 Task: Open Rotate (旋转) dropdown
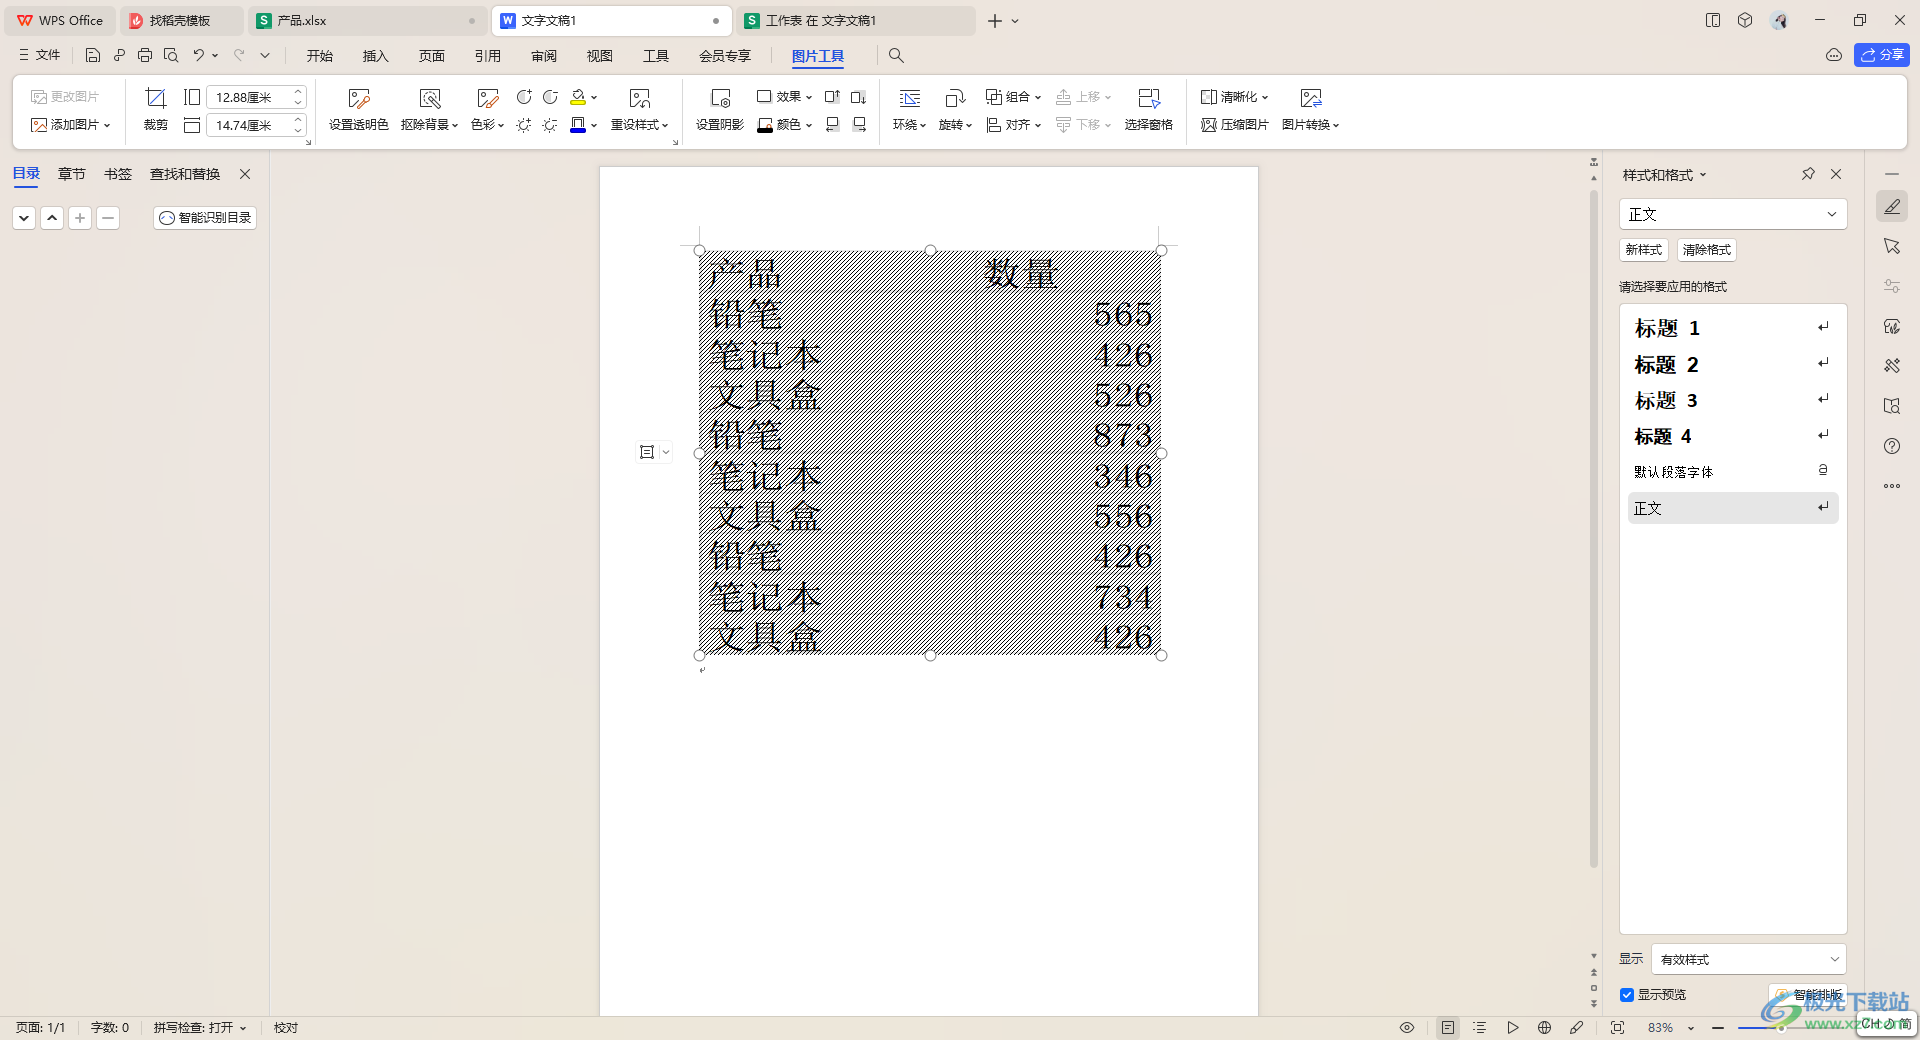(955, 109)
